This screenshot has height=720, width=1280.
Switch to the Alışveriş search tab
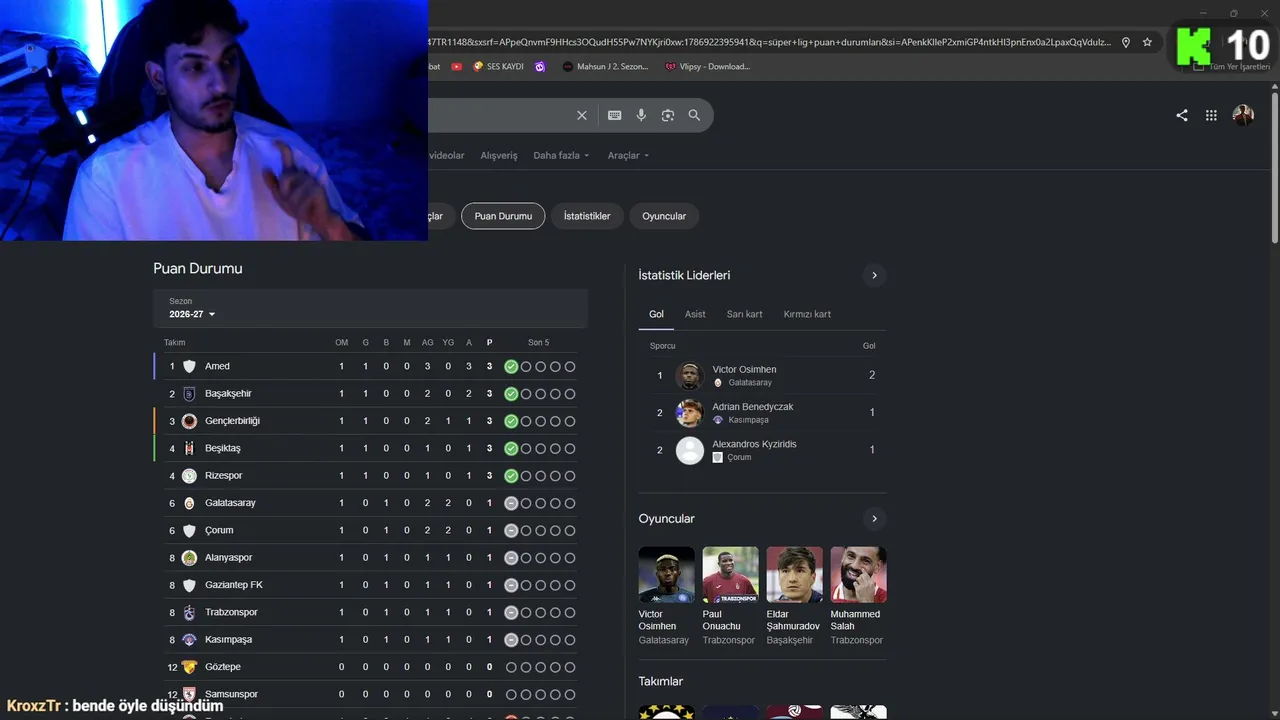tap(499, 155)
